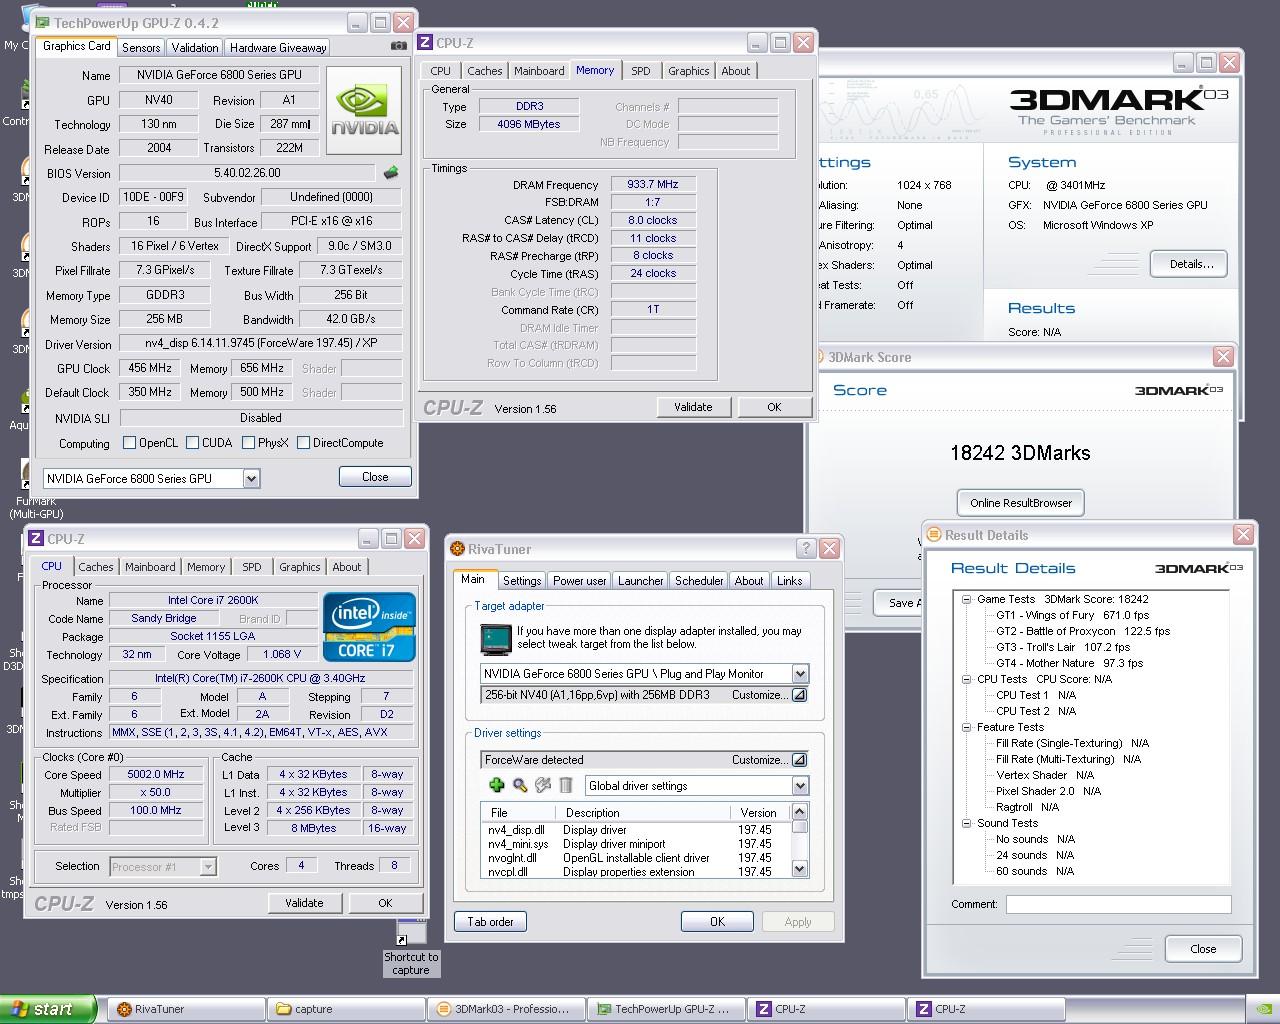Viewport: 1280px width, 1024px height.
Task: Click OK in the bottom CPU-Z CPU window
Action: (x=385, y=903)
